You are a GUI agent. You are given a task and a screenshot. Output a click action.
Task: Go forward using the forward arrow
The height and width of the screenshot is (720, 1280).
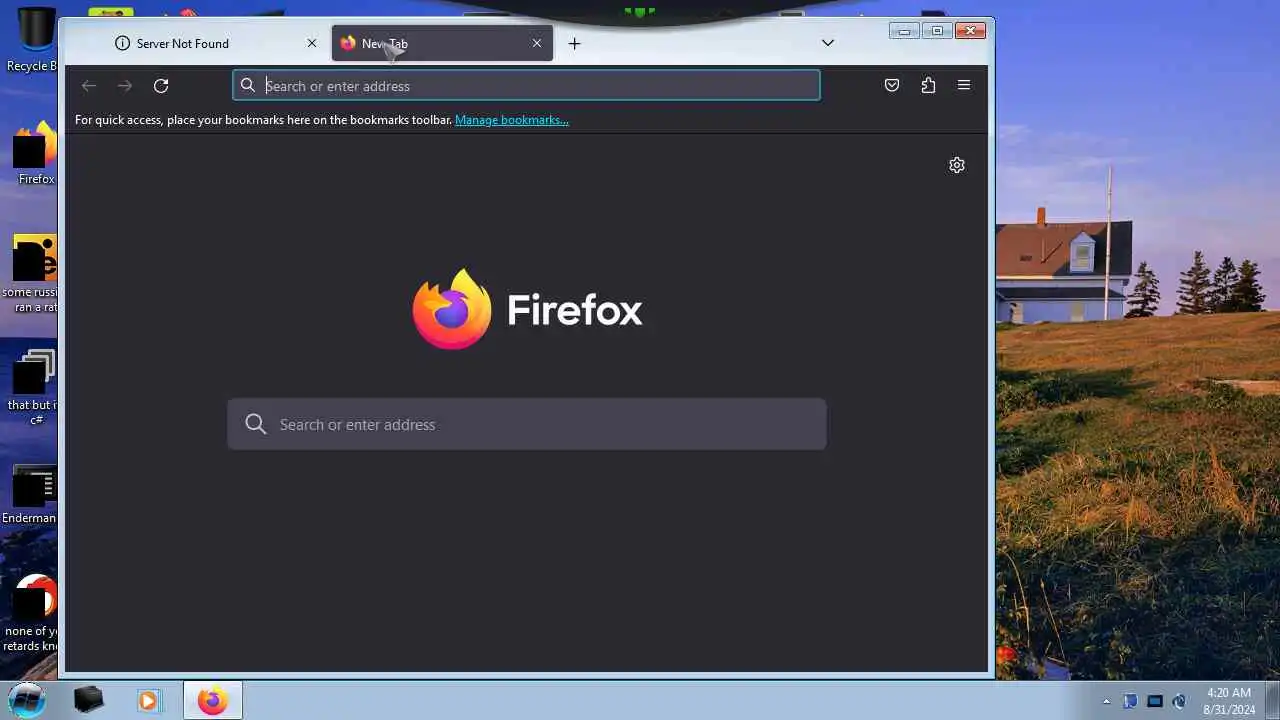(x=125, y=86)
